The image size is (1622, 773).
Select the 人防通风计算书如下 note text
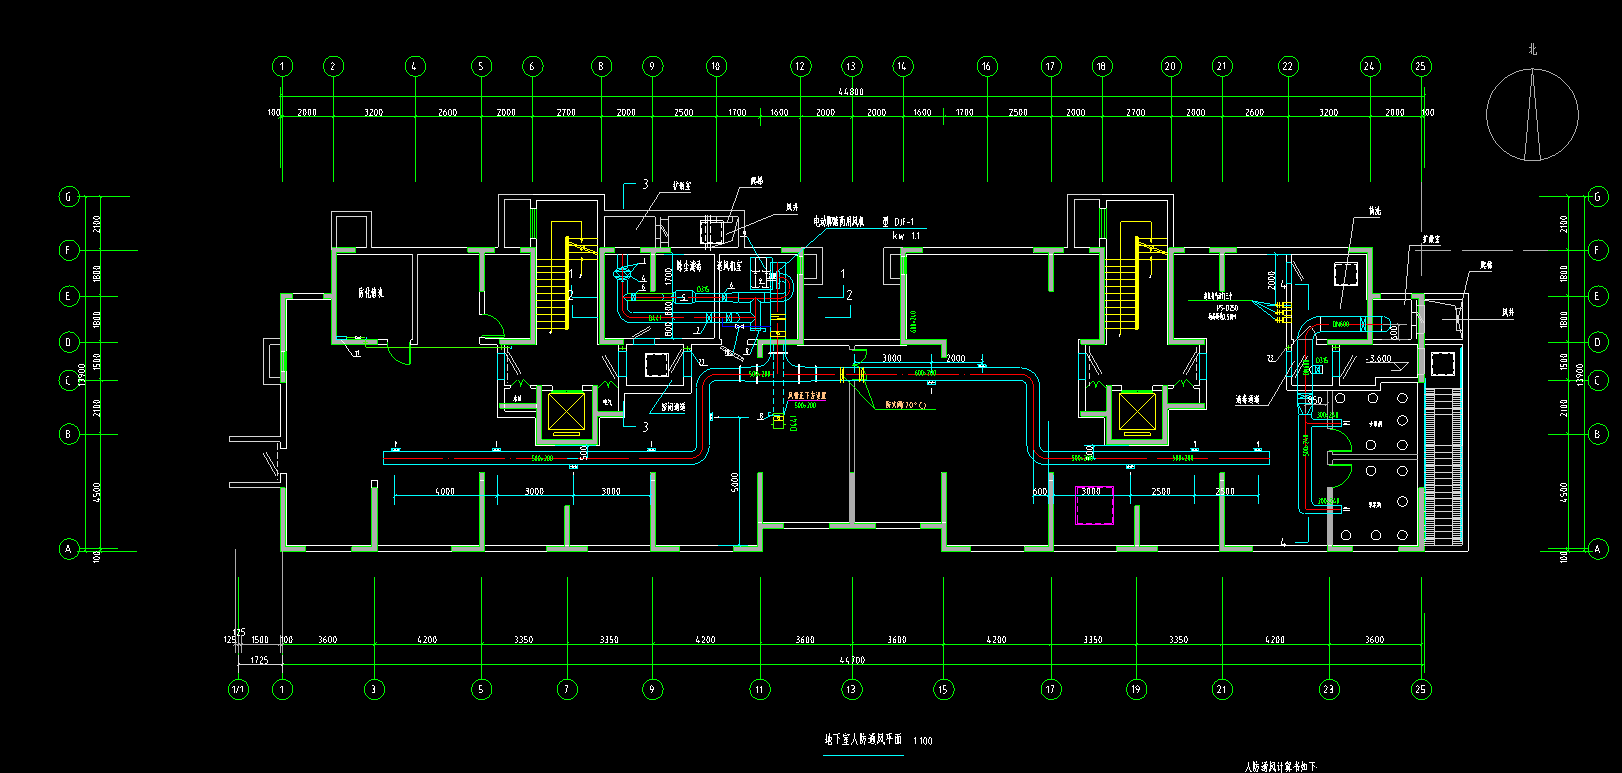point(1281,767)
